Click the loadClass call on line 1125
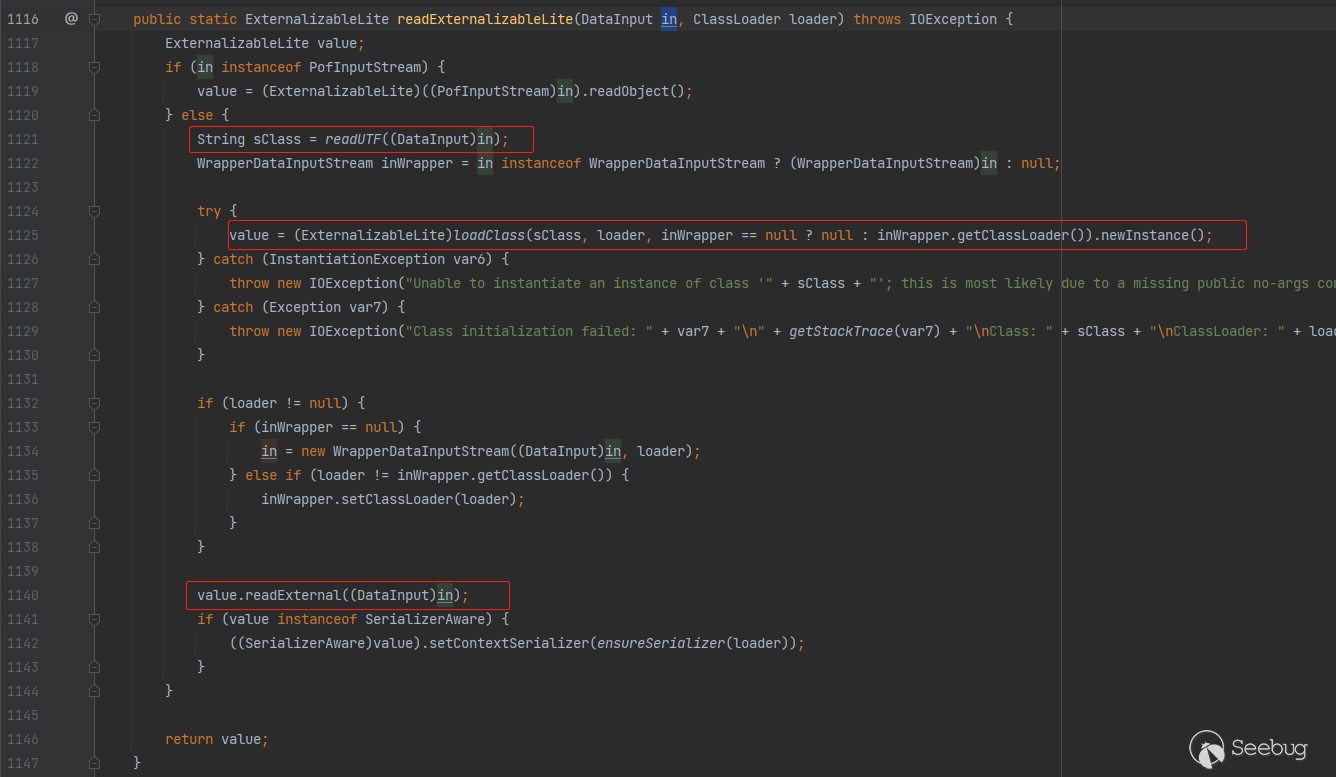Screen dimensions: 1336x777 [x=489, y=235]
